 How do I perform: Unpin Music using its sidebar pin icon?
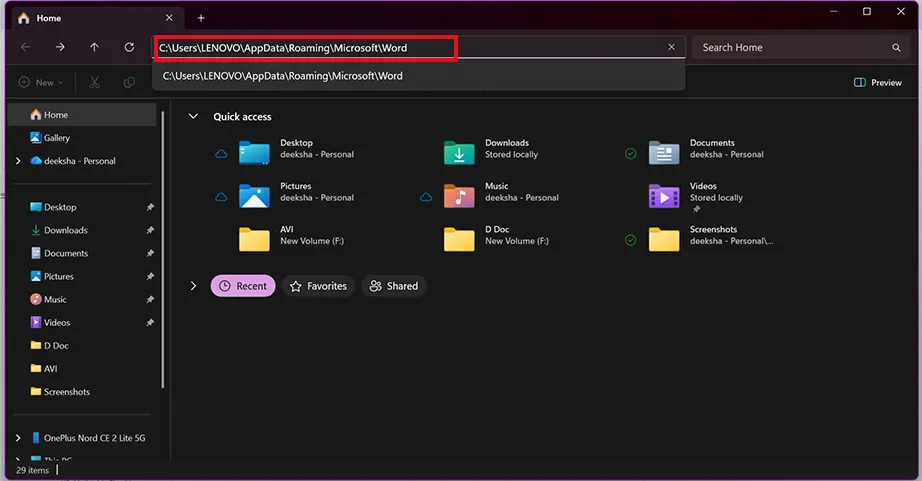[x=150, y=299]
